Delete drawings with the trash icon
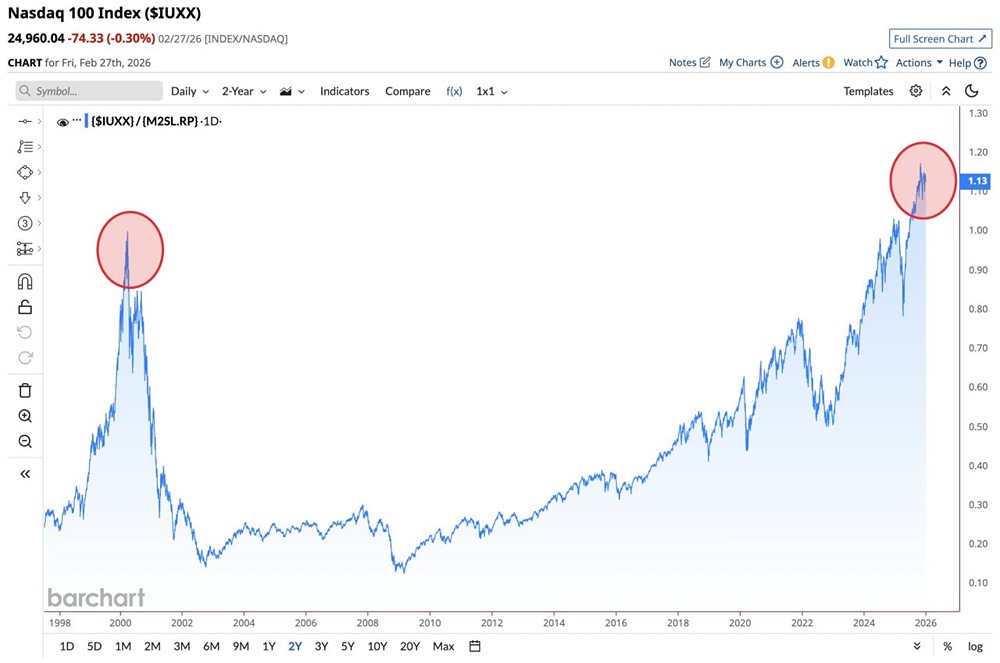 (x=25, y=390)
